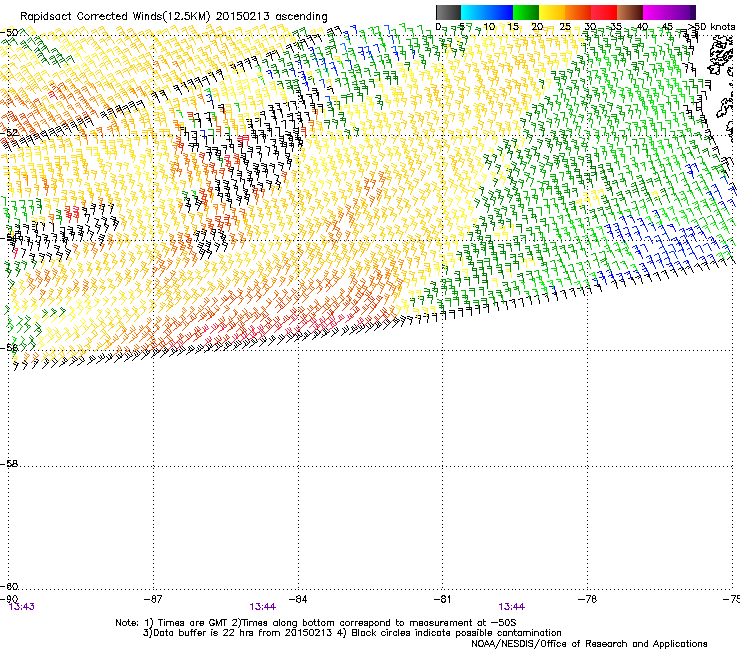Click the '13:44' timestamp right of the -81 label
Viewport: 740px width, 650px height.
point(512,607)
